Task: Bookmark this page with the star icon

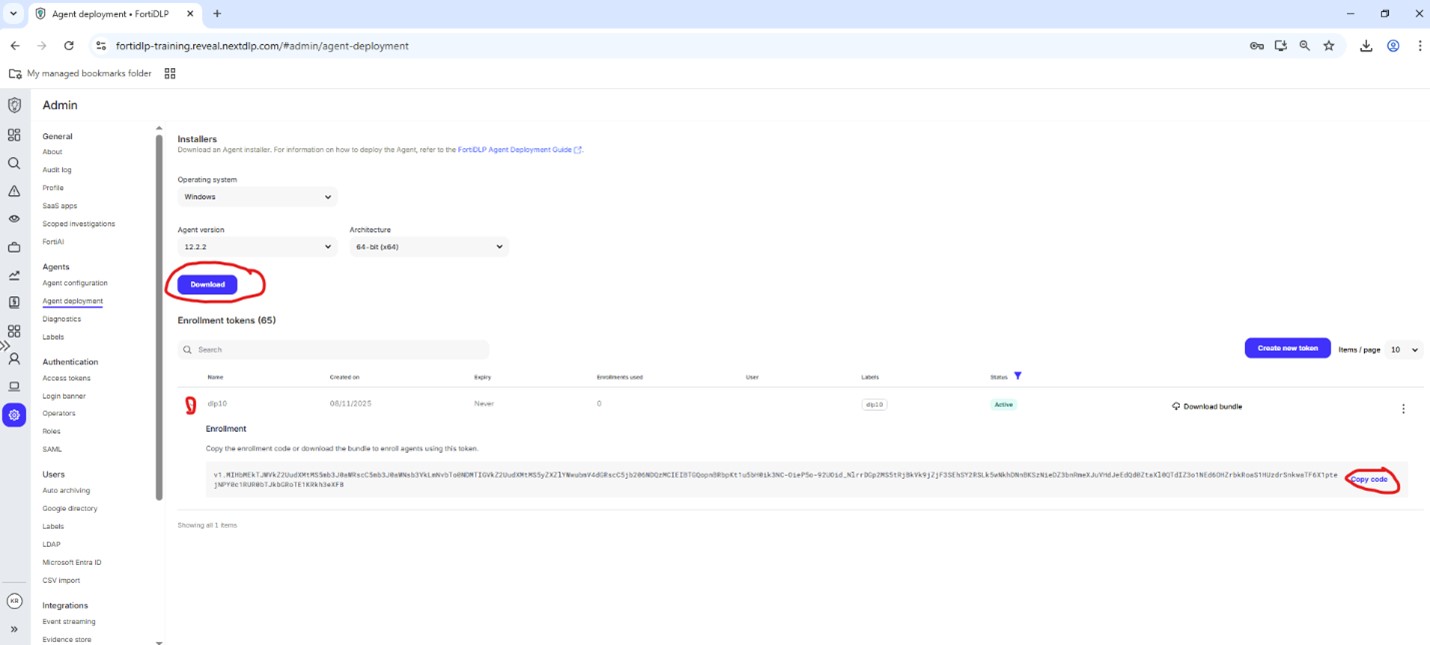Action: (1329, 45)
